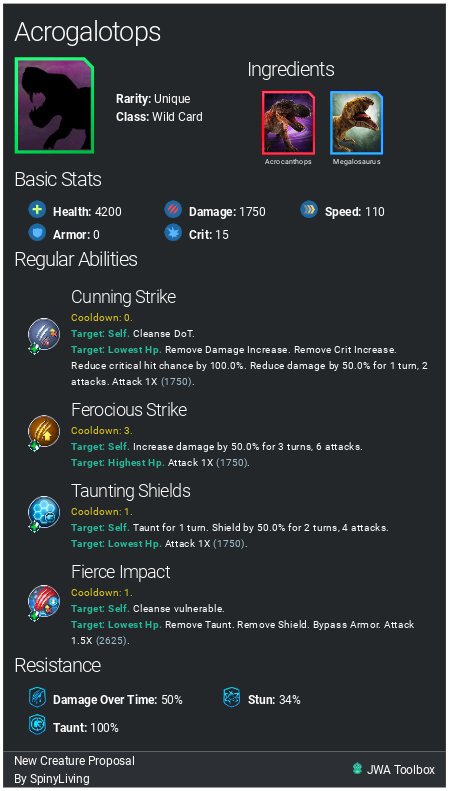Click the Damage stat icon

click(173, 210)
